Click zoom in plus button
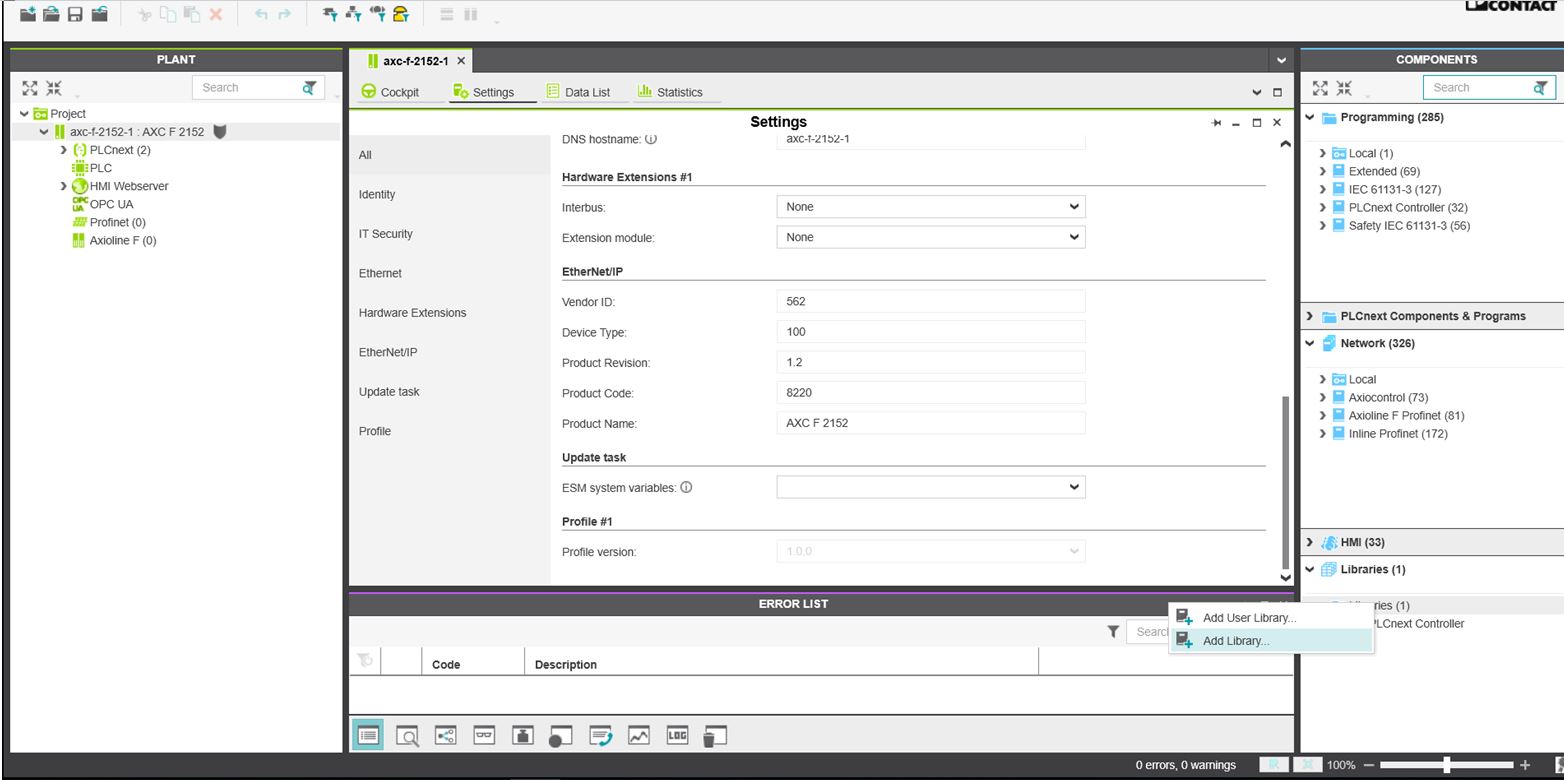The image size is (1564, 780). (x=1525, y=765)
